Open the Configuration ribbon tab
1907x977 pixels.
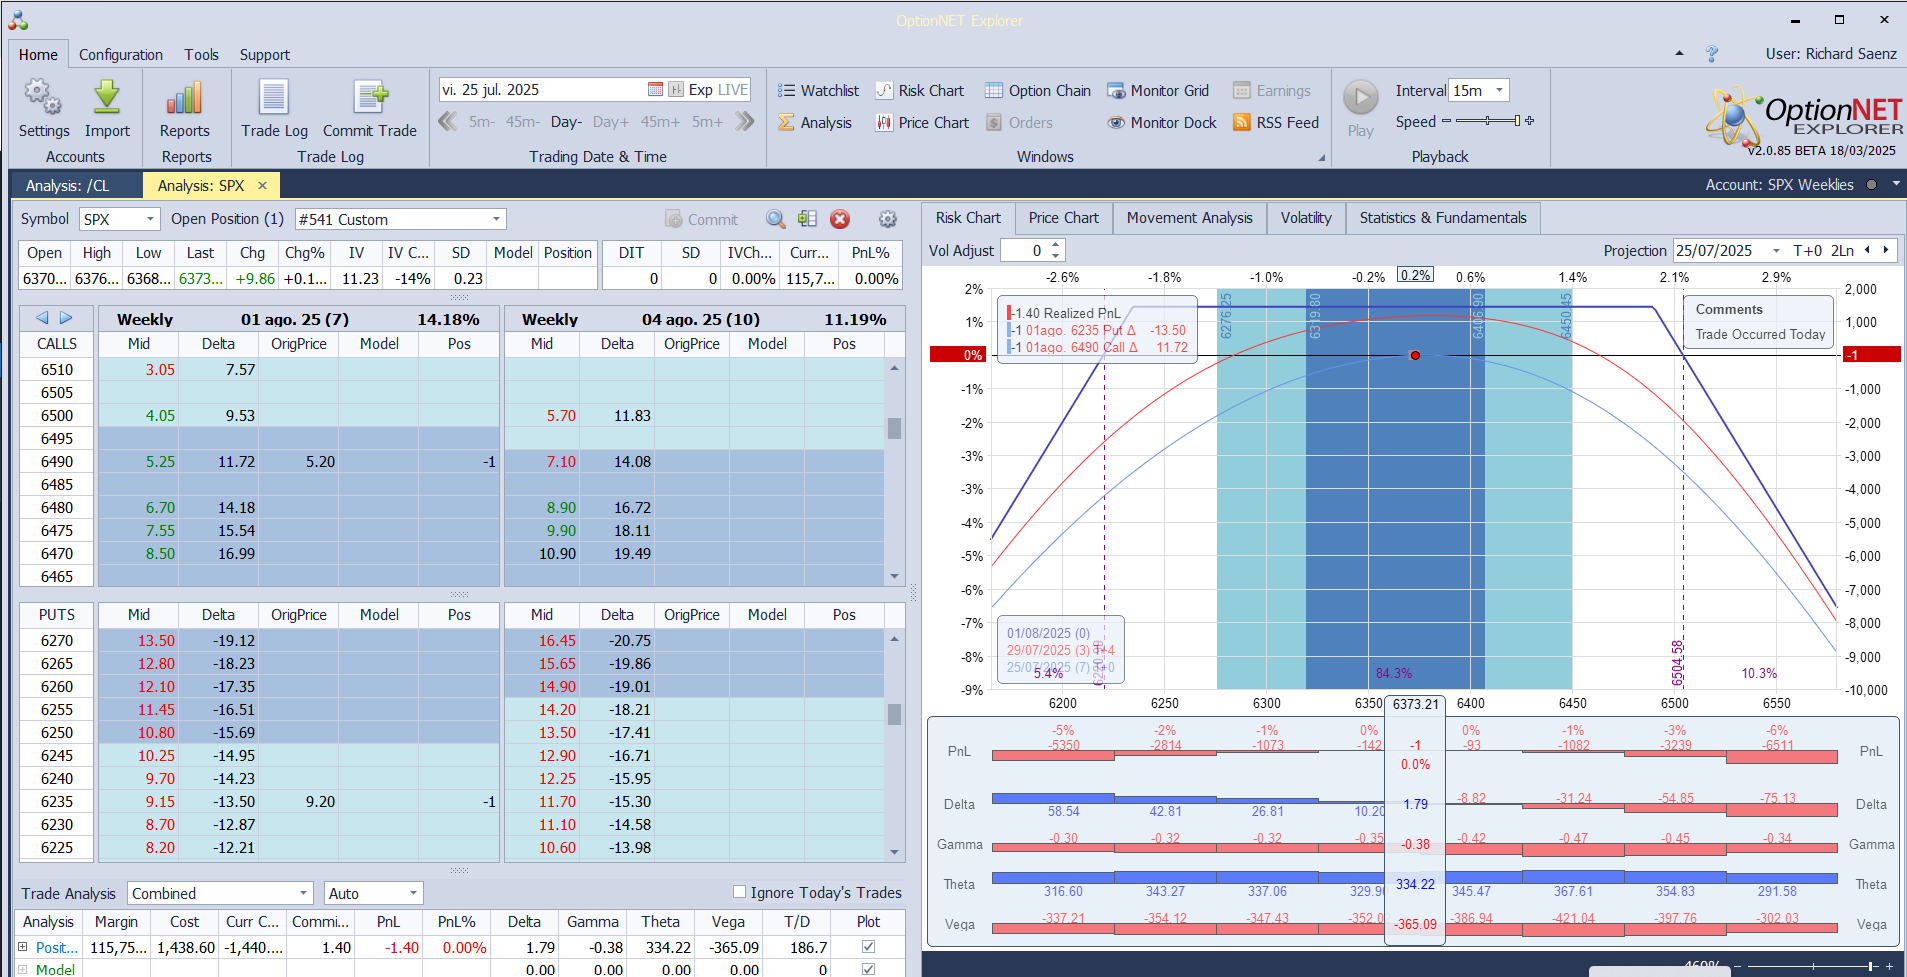(120, 55)
